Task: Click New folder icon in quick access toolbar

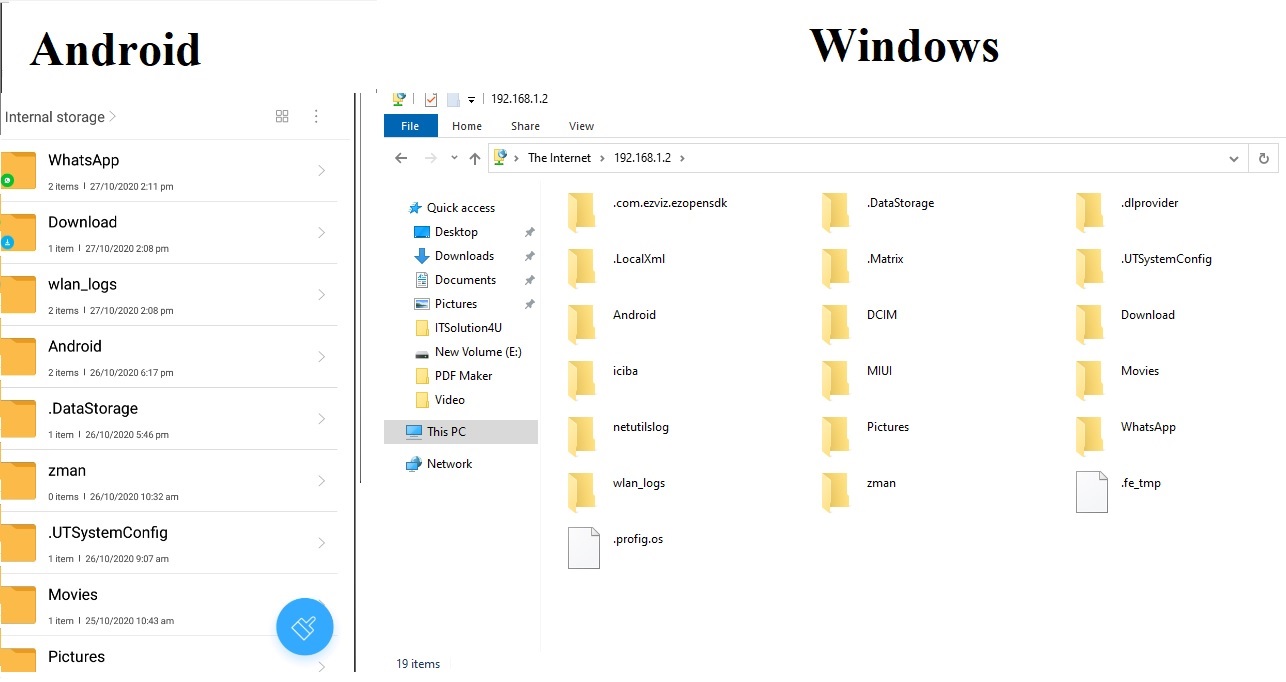Action: [x=453, y=99]
